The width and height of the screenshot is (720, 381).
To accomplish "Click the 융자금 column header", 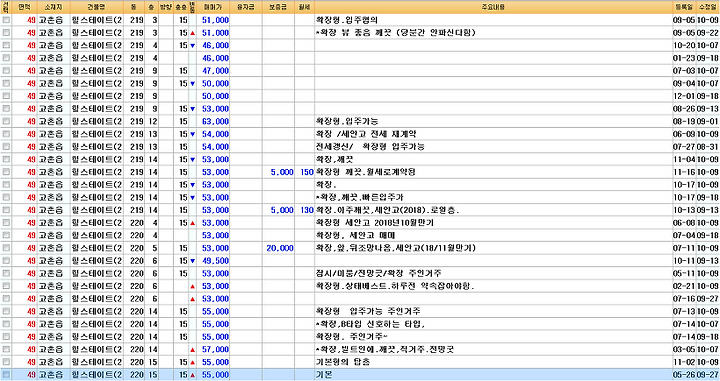I will click(x=246, y=7).
